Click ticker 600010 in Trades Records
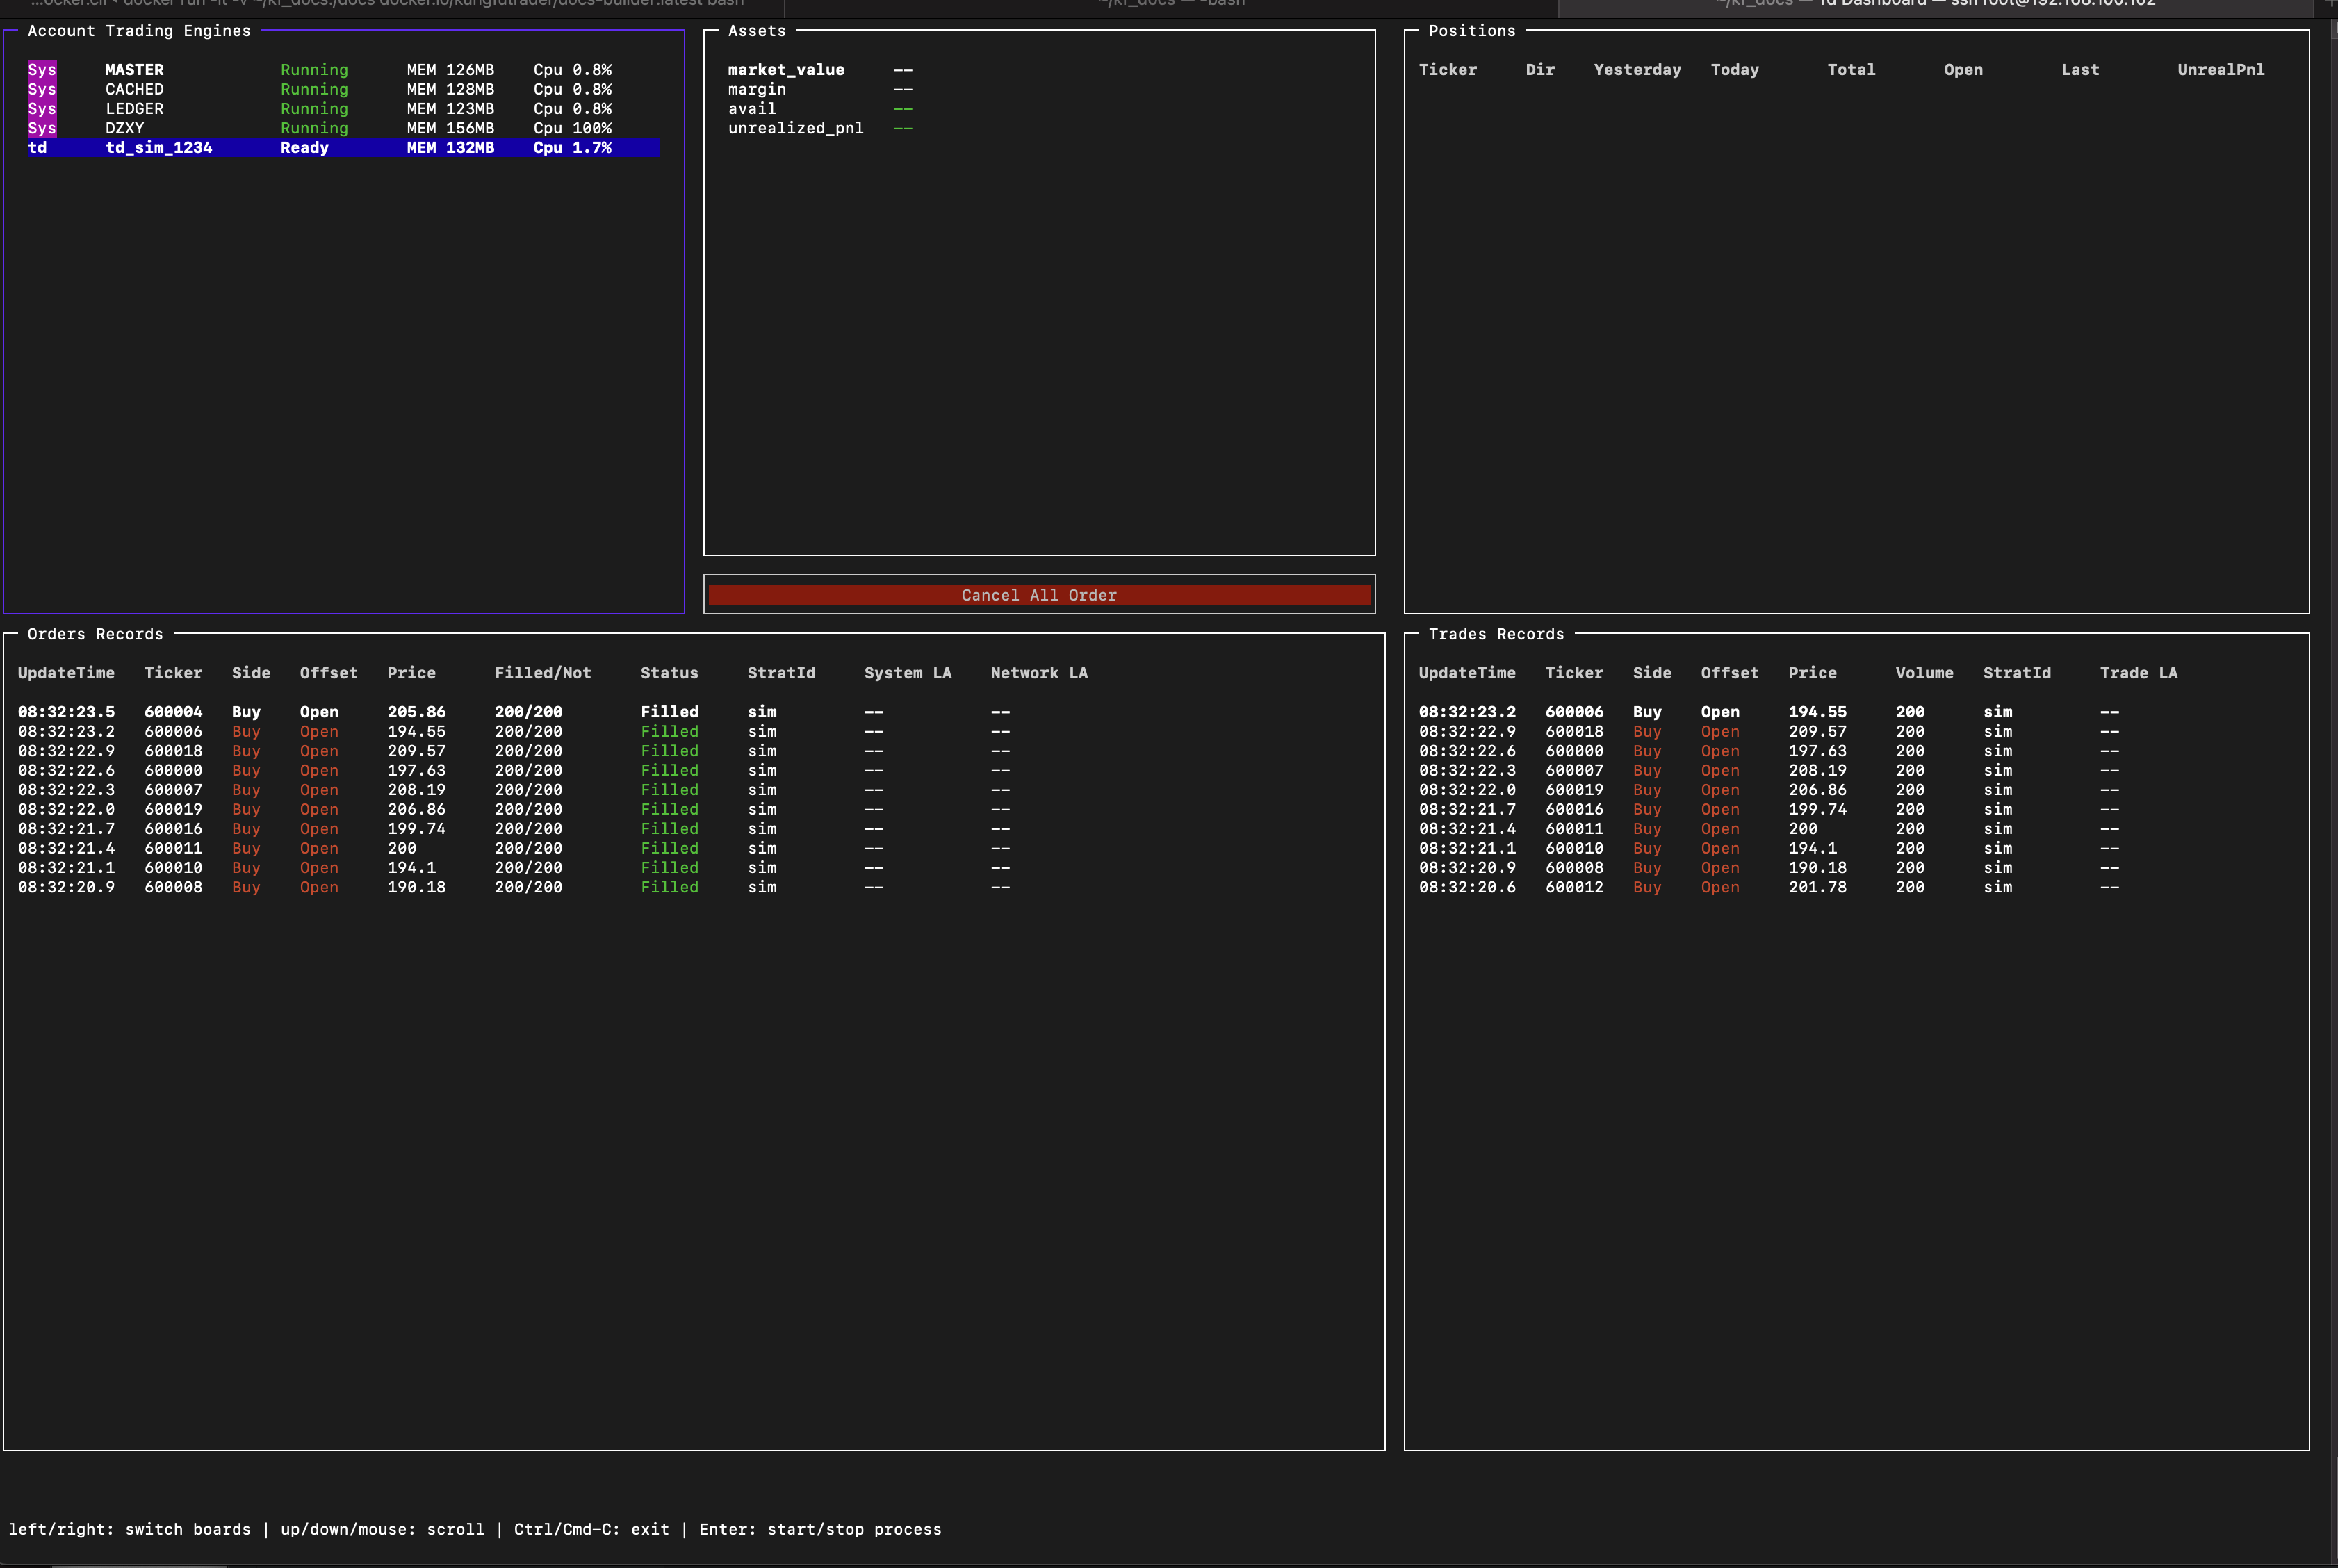Viewport: 2338px width, 1568px height. pos(1574,848)
